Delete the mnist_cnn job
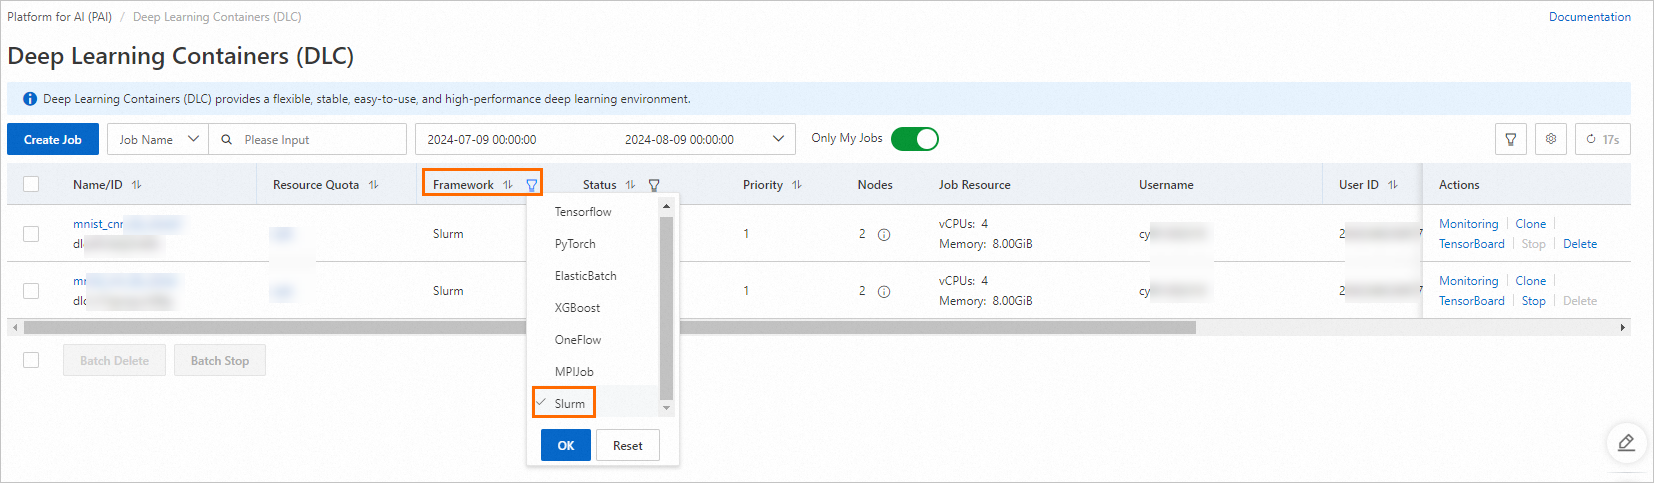The height and width of the screenshot is (483, 1654). click(x=1580, y=244)
